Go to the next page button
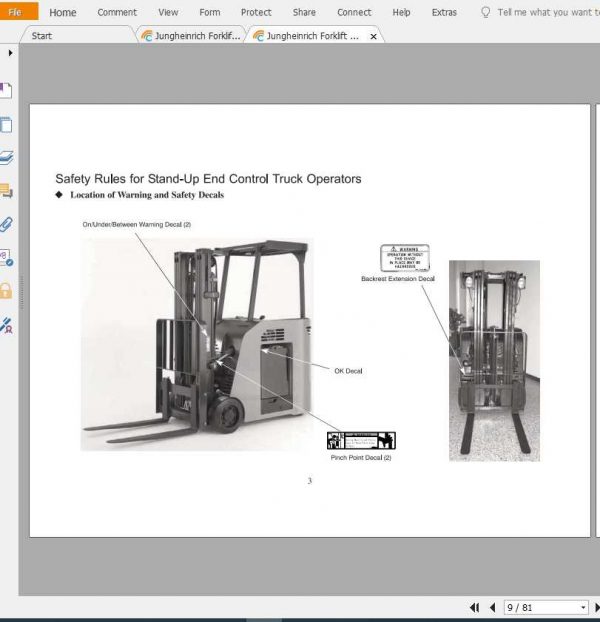The height and width of the screenshot is (622, 600). click(x=597, y=607)
